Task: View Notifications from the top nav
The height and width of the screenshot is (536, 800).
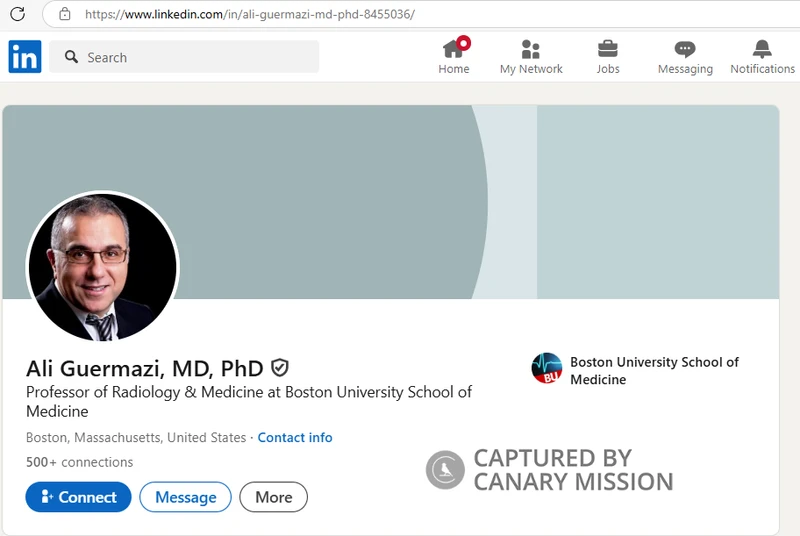Action: pos(762,57)
